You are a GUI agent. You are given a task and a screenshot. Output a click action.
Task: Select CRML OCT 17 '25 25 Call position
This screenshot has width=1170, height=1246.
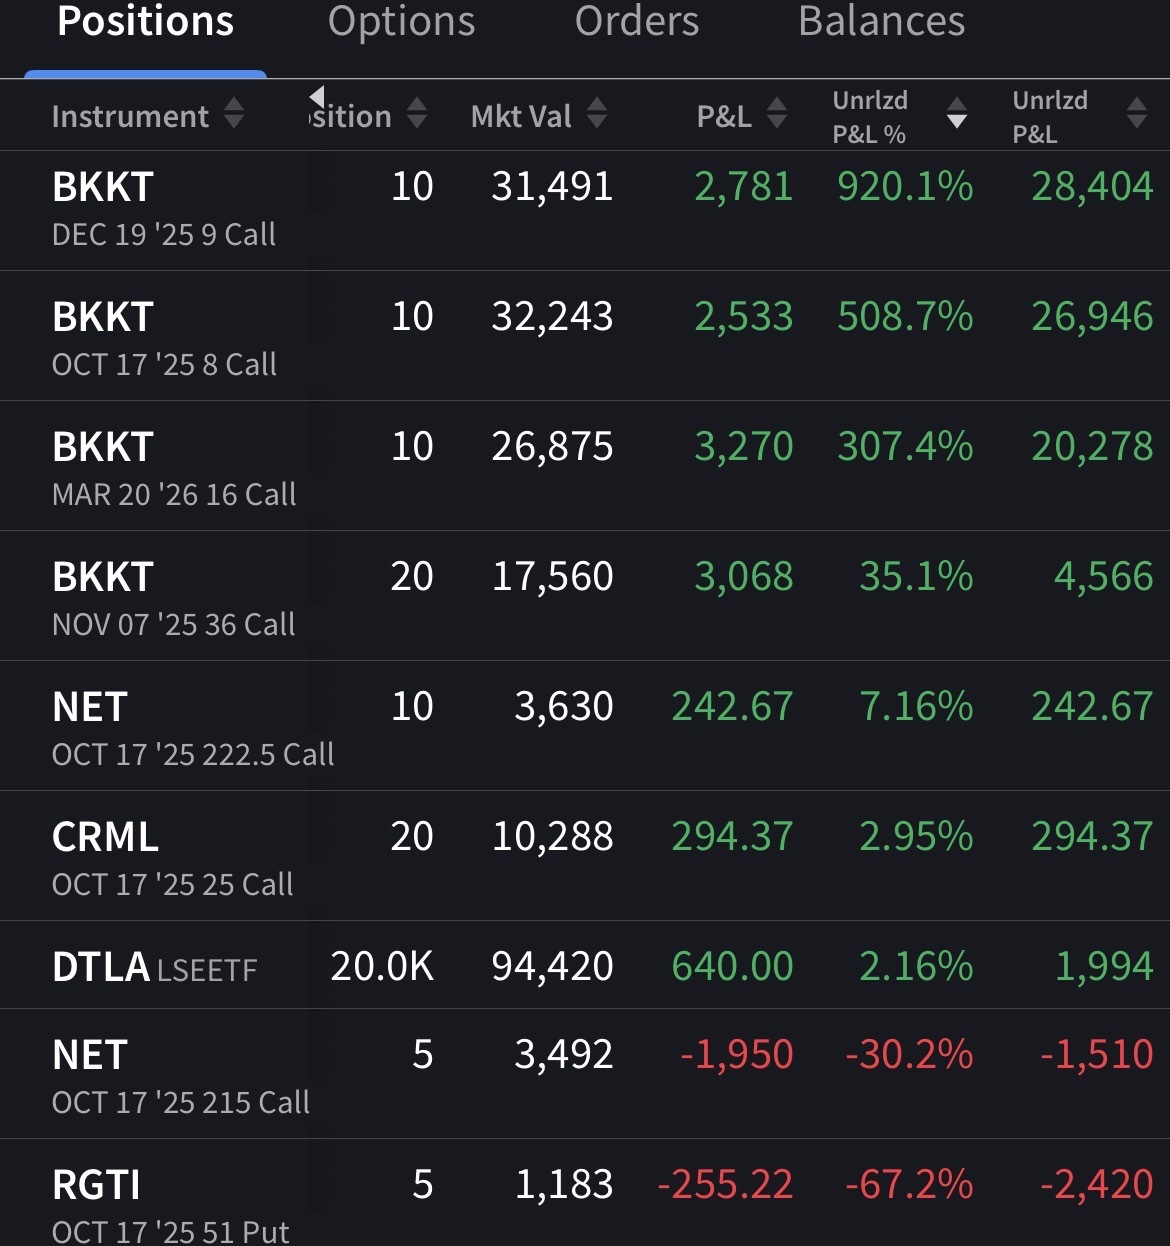[172, 859]
